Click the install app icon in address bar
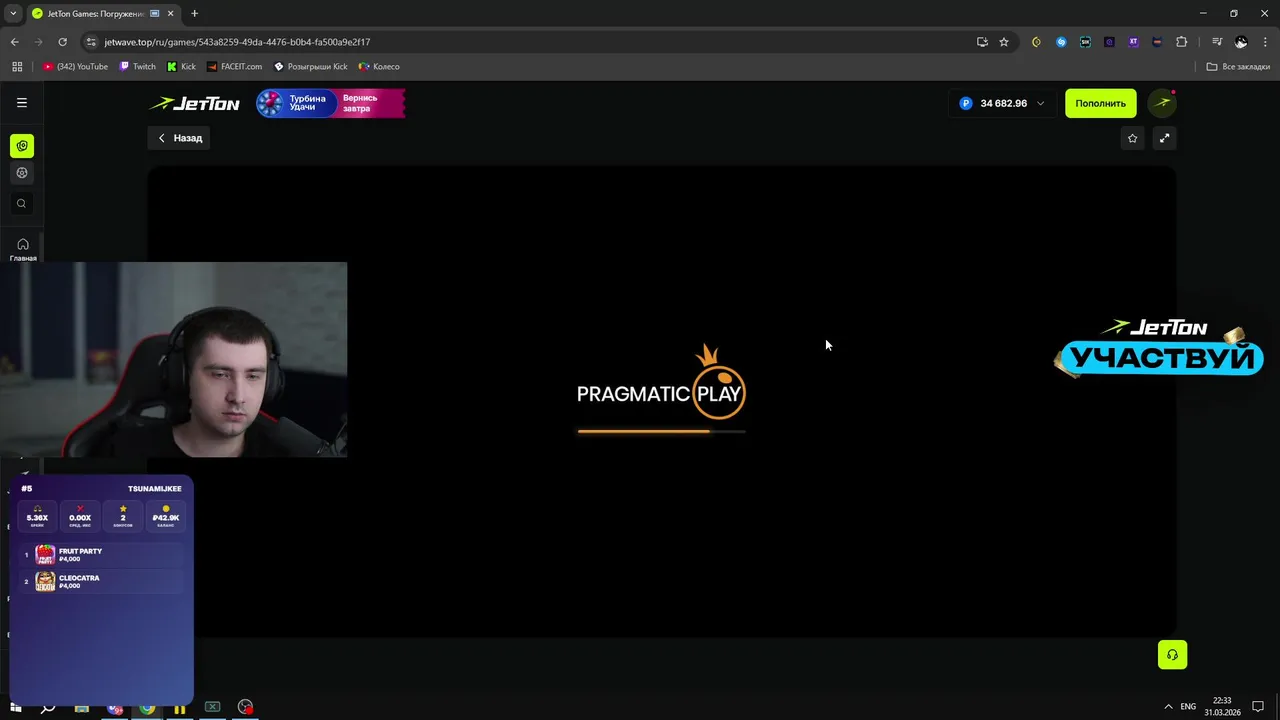This screenshot has width=1280, height=720. coord(982,42)
